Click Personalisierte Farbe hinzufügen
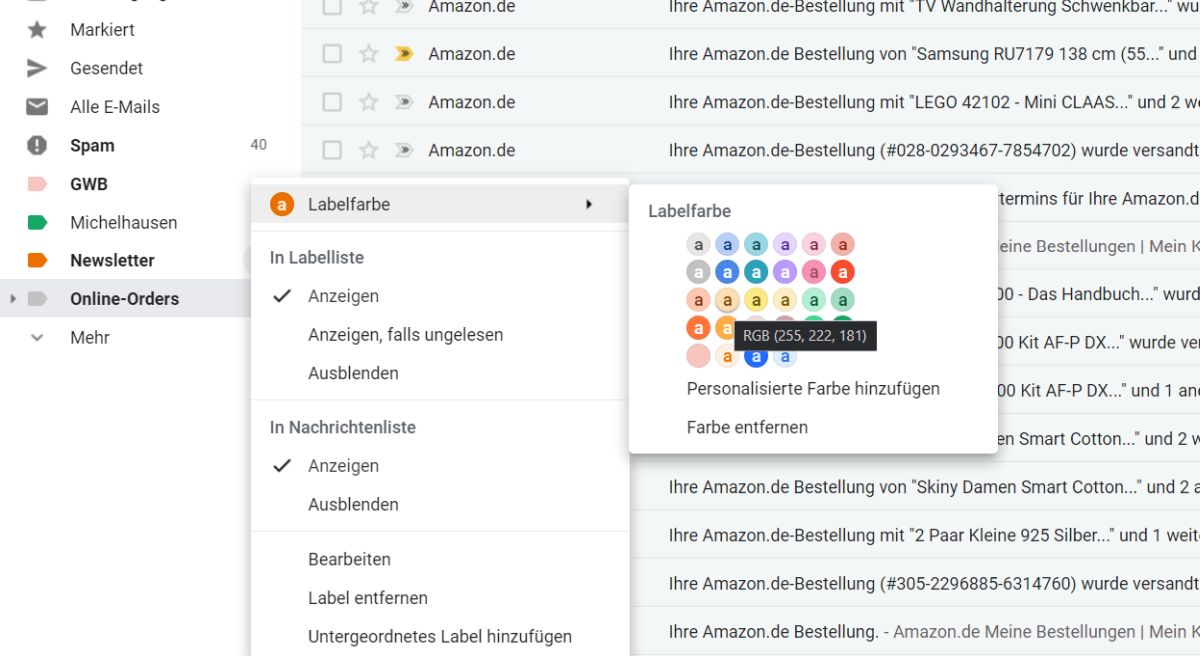This screenshot has height=656, width=1200. pos(812,389)
